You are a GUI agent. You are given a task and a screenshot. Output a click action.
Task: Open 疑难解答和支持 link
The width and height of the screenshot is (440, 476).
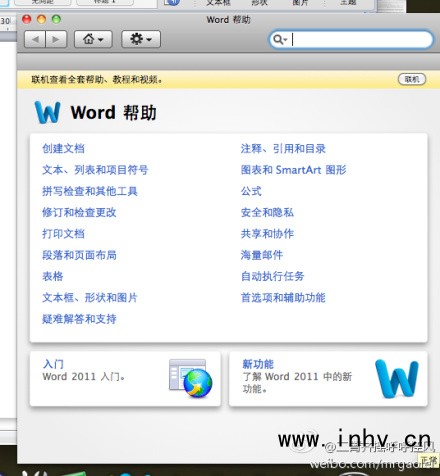point(79,319)
